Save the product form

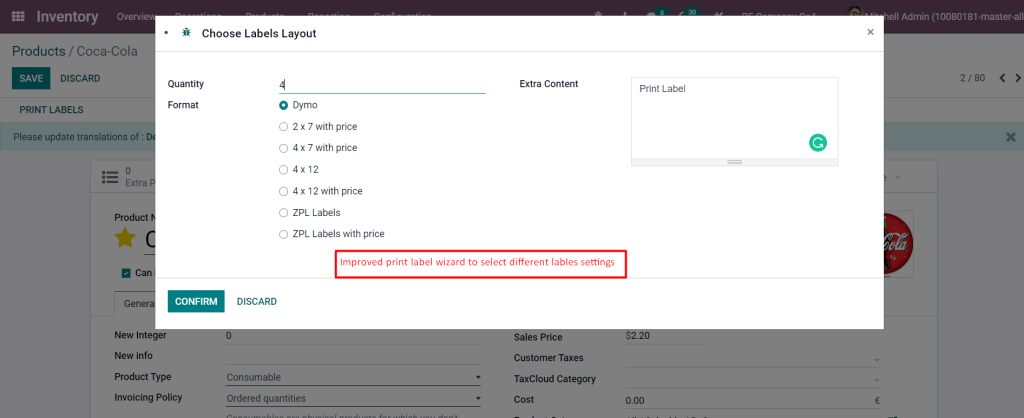click(31, 78)
